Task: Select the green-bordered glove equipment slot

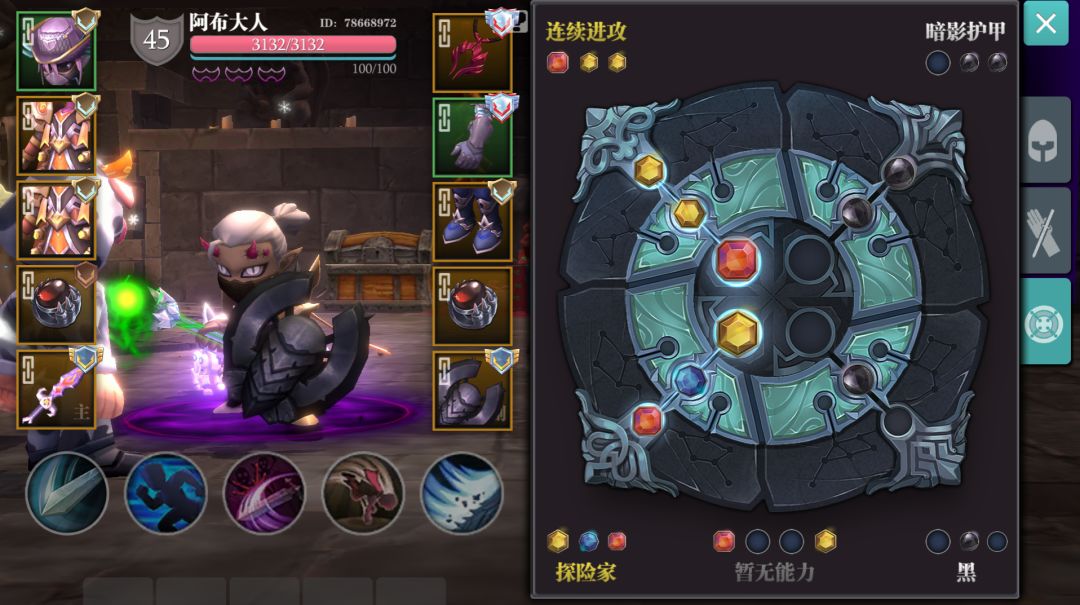Action: (472, 137)
